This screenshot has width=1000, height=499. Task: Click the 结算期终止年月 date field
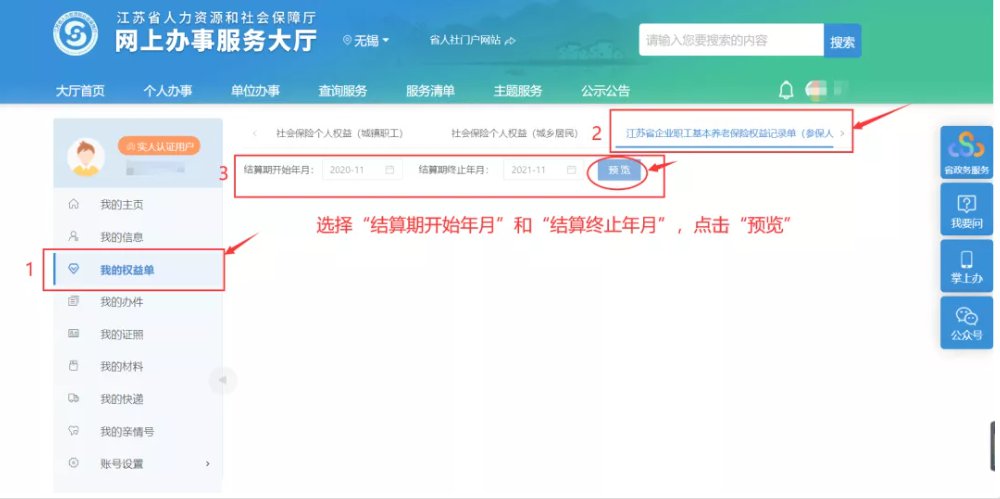542,170
